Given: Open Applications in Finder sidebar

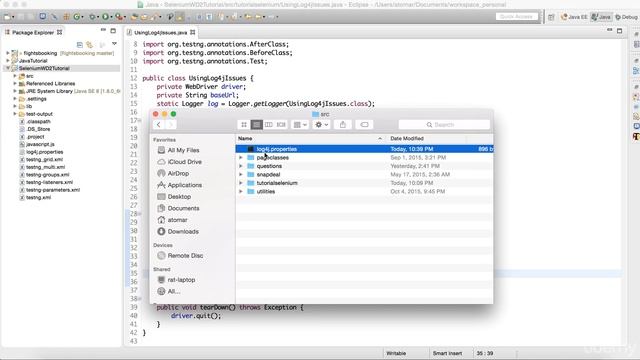Looking at the screenshot, I should pyautogui.click(x=184, y=185).
